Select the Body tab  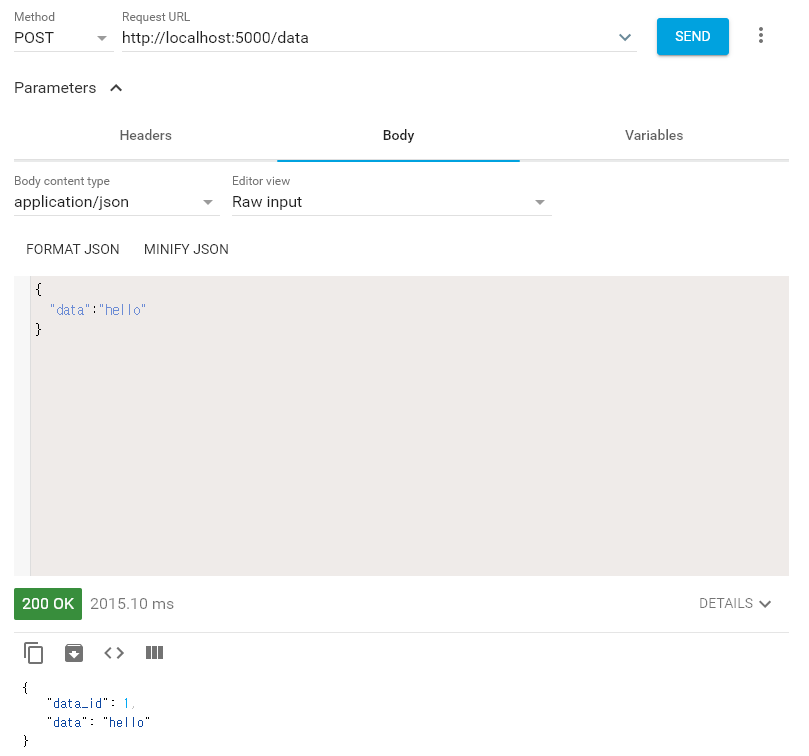(398, 135)
